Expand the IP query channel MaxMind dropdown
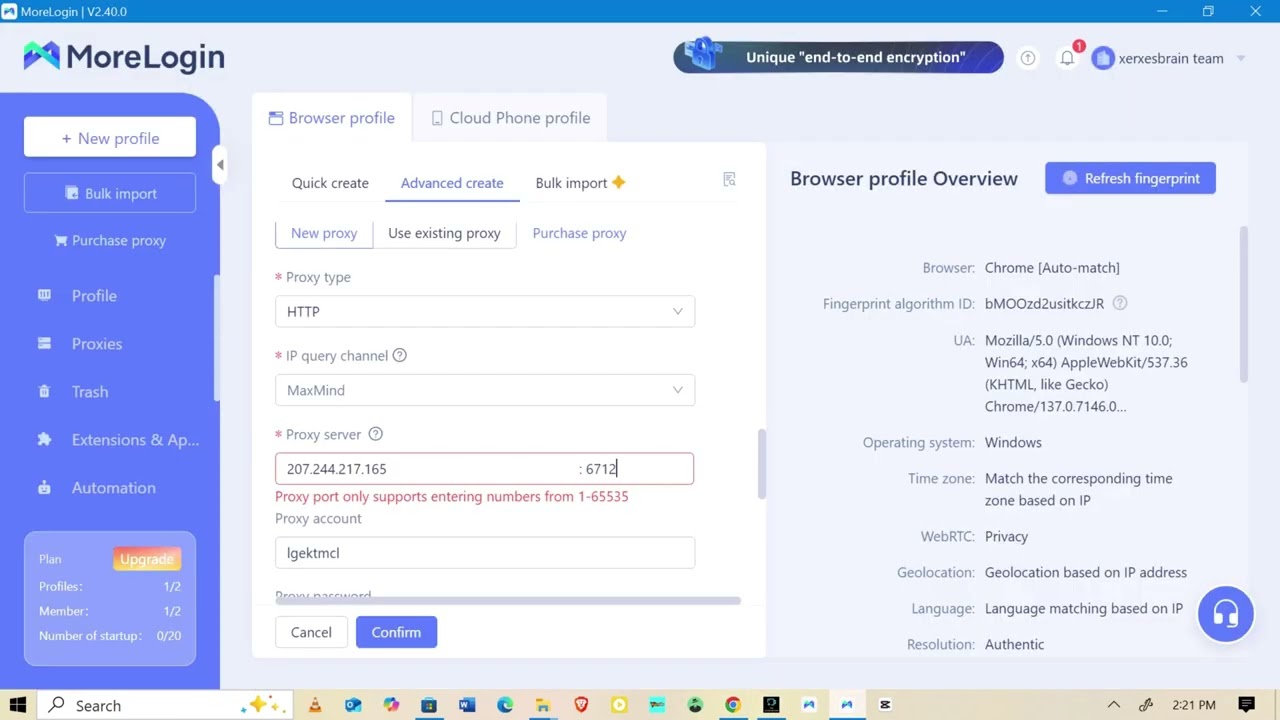The width and height of the screenshot is (1280, 720). pos(485,390)
